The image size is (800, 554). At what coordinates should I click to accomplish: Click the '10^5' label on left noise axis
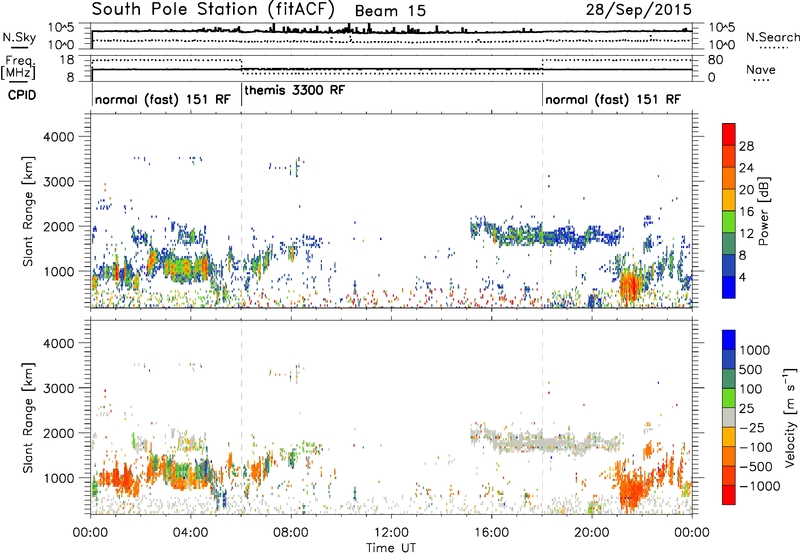tap(61, 28)
